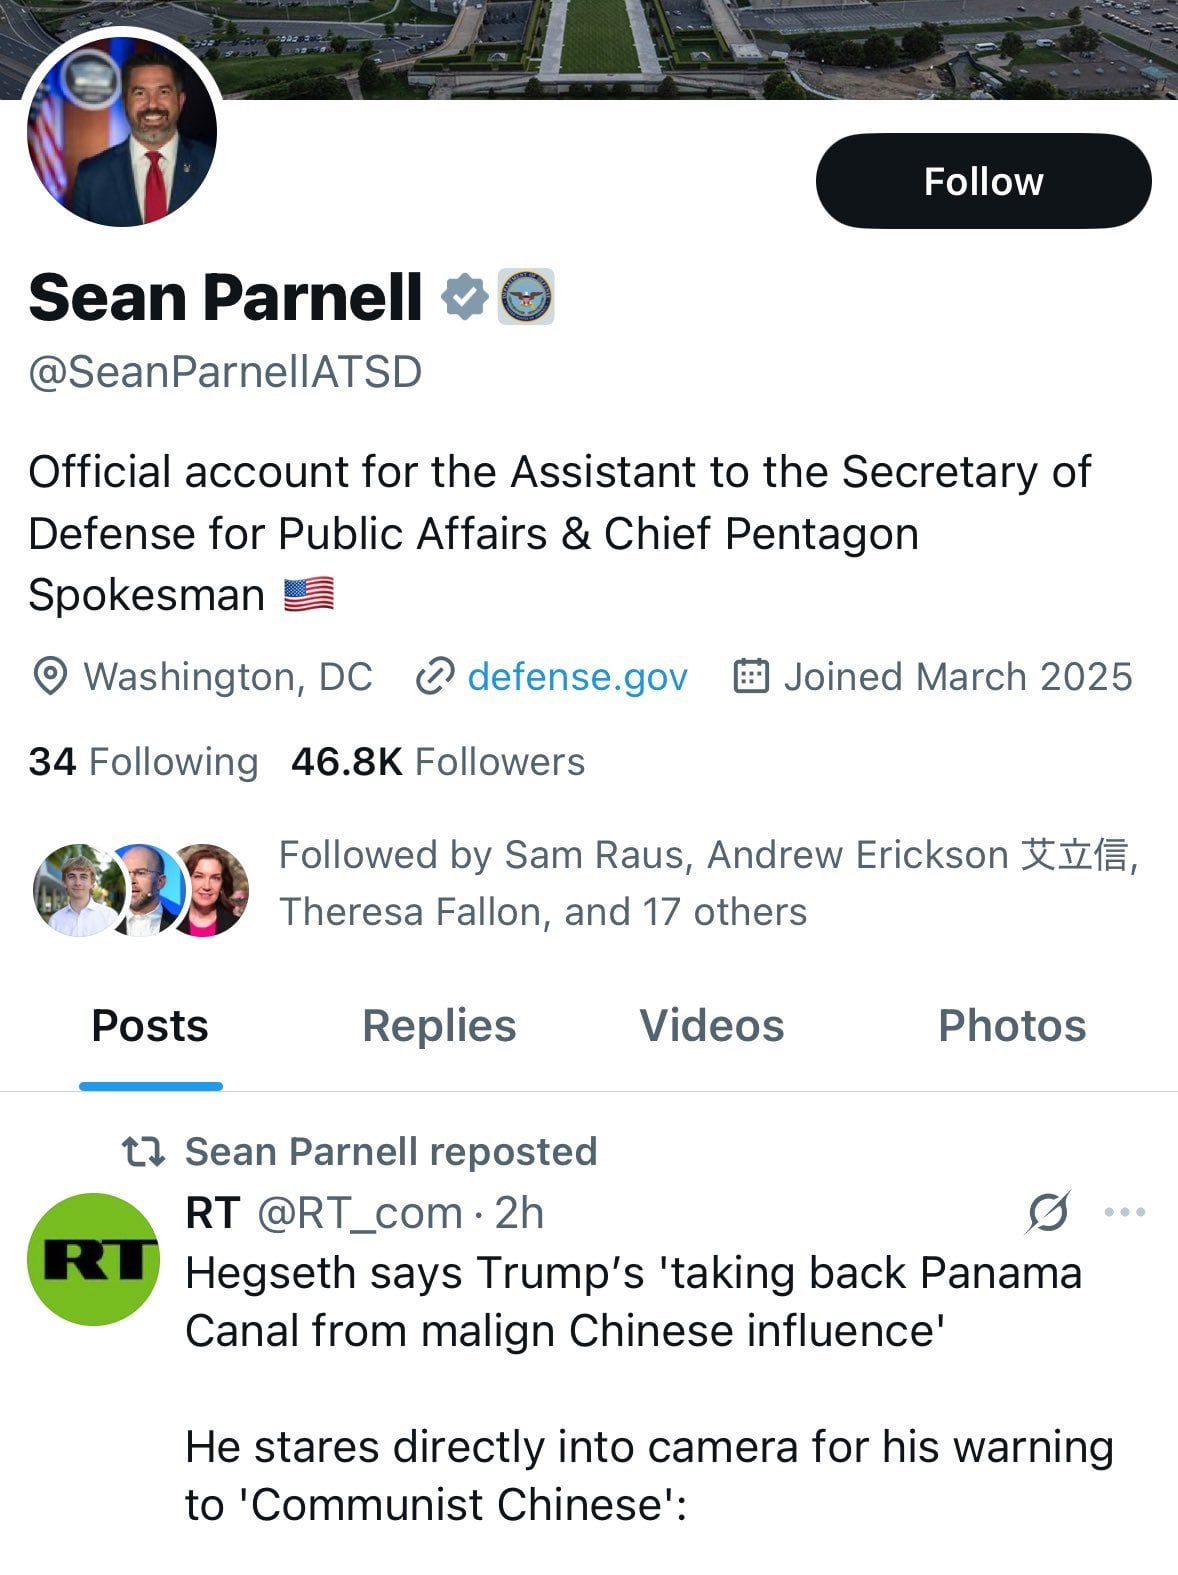This screenshot has width=1178, height=1575.
Task: Open the three-dot more menu on RT post
Action: pos(1124,1212)
